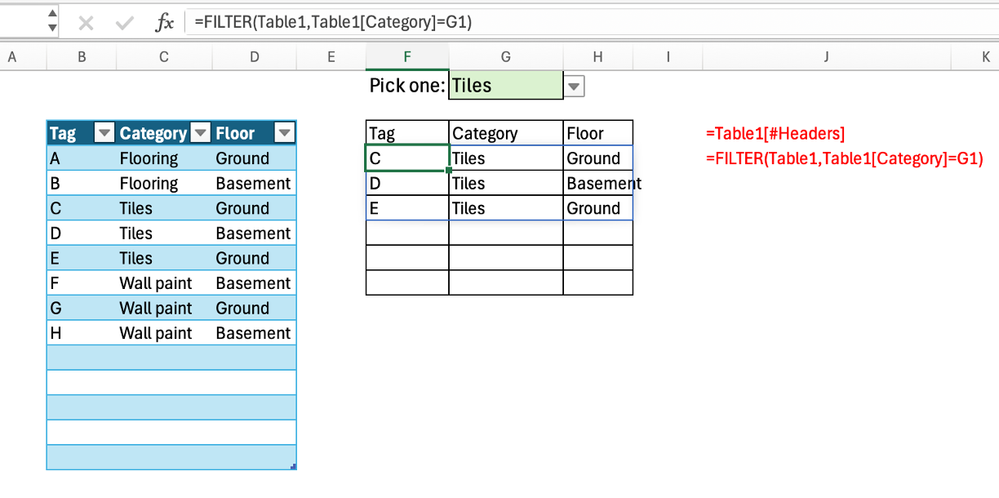999x498 pixels.
Task: Click inside the formula bar text
Action: pyautogui.click(x=333, y=22)
